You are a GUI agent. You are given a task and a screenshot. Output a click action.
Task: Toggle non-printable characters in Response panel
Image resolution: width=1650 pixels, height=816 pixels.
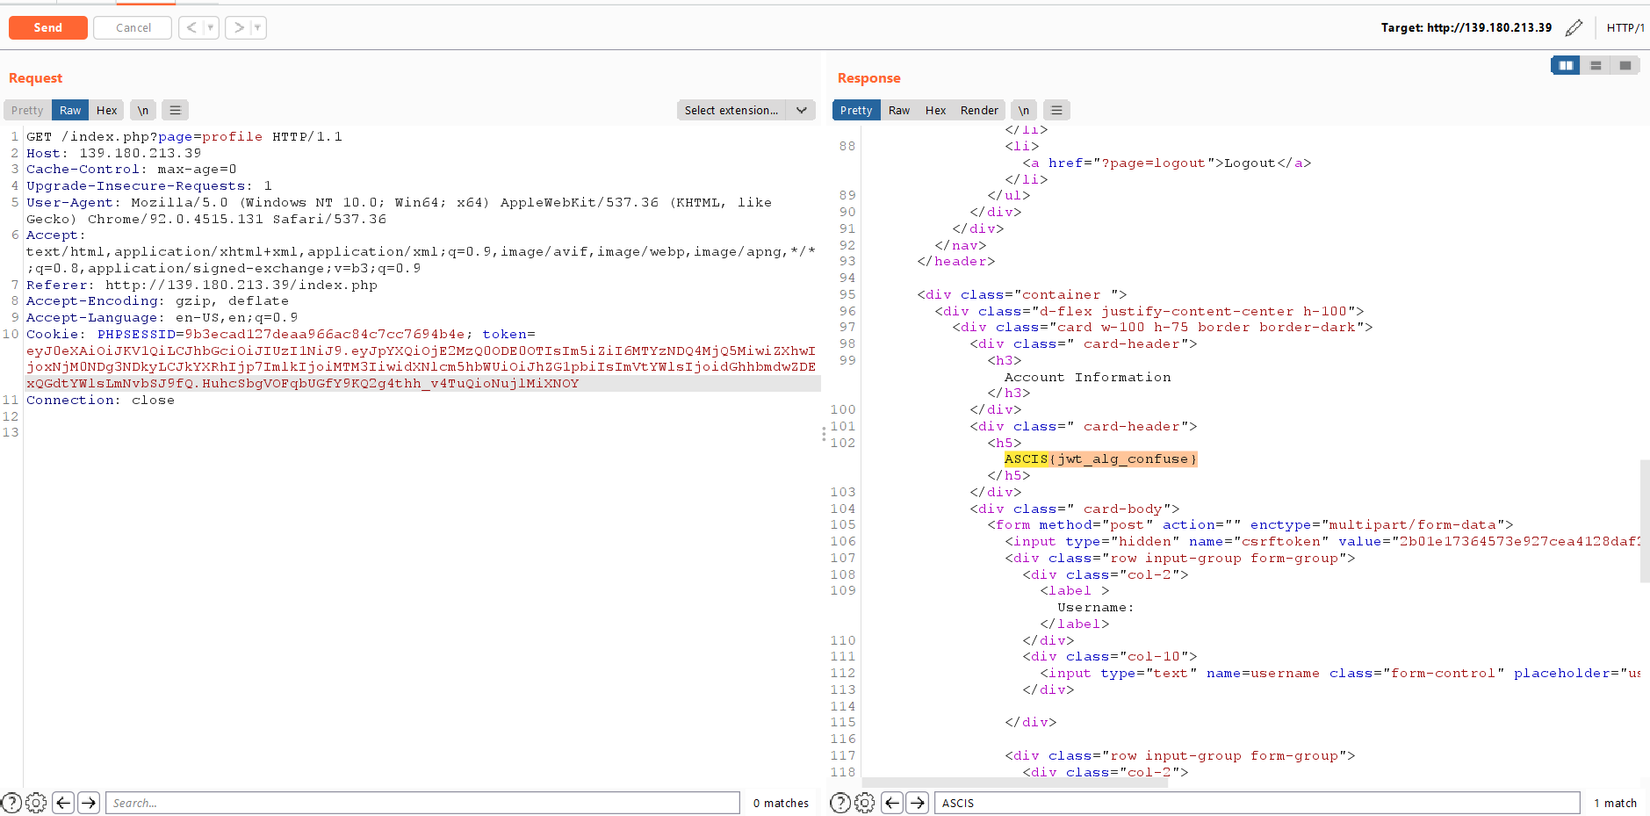(1024, 110)
